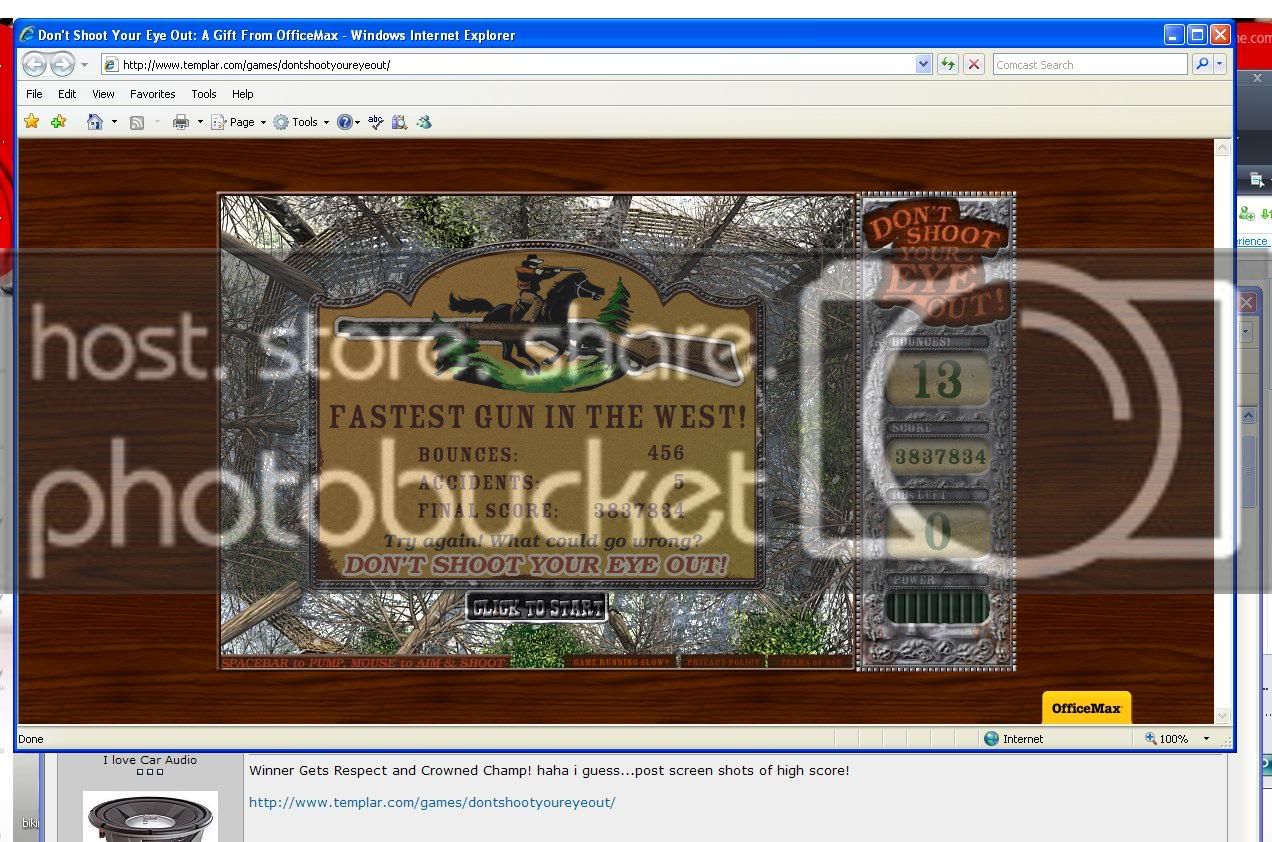
Task: Open the Page toolbar menu
Action: coord(239,122)
